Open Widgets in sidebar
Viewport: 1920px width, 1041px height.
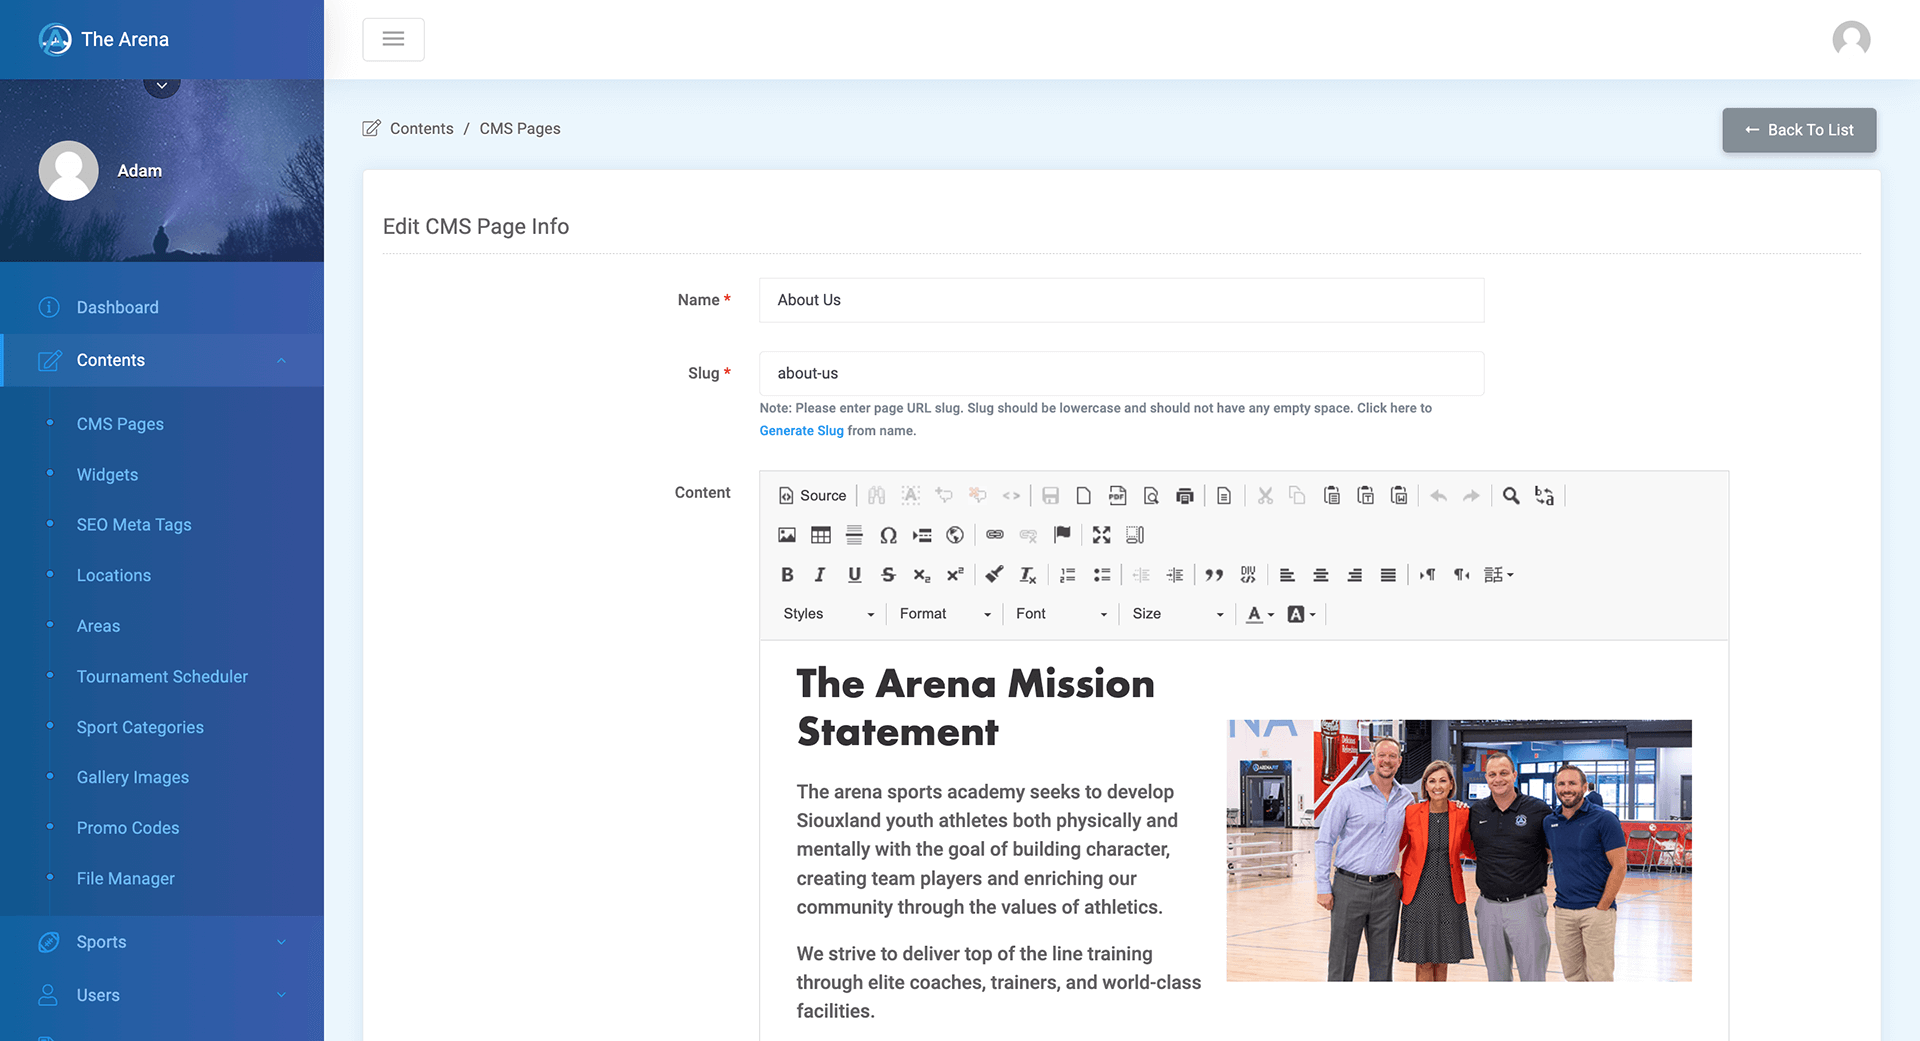pos(107,474)
